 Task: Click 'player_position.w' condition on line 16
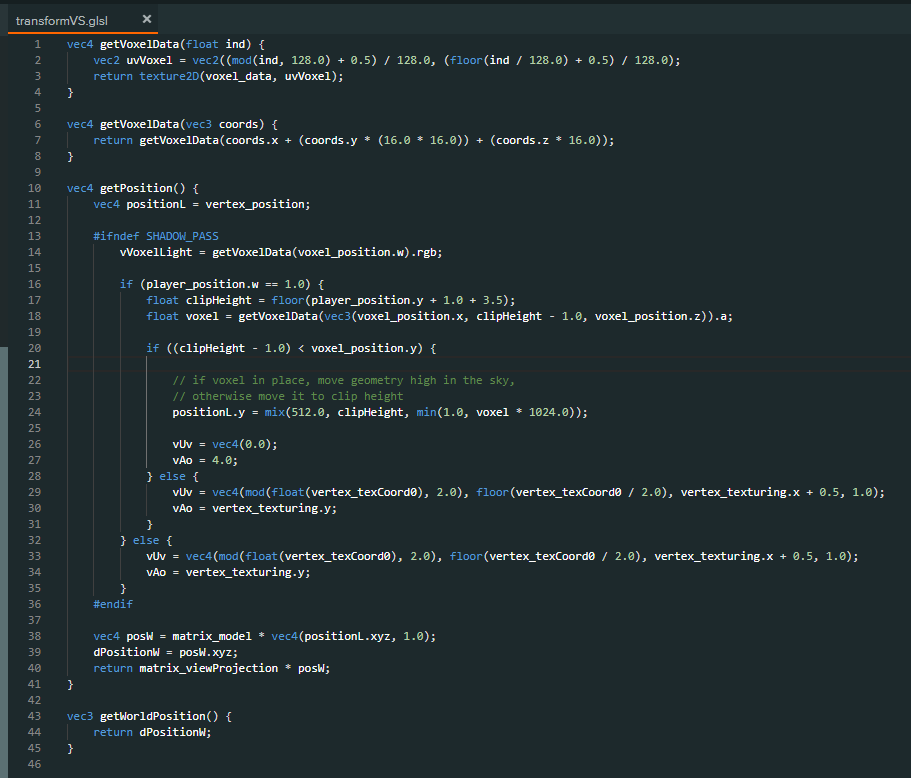tap(202, 284)
